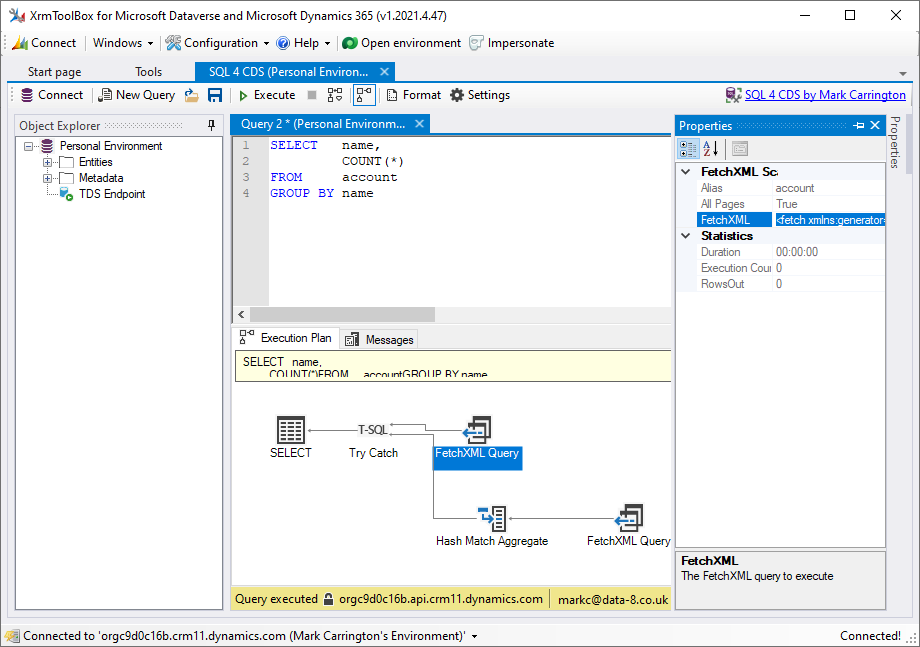This screenshot has height=647, width=920.
Task: Expand the Entities tree node
Action: 47,162
